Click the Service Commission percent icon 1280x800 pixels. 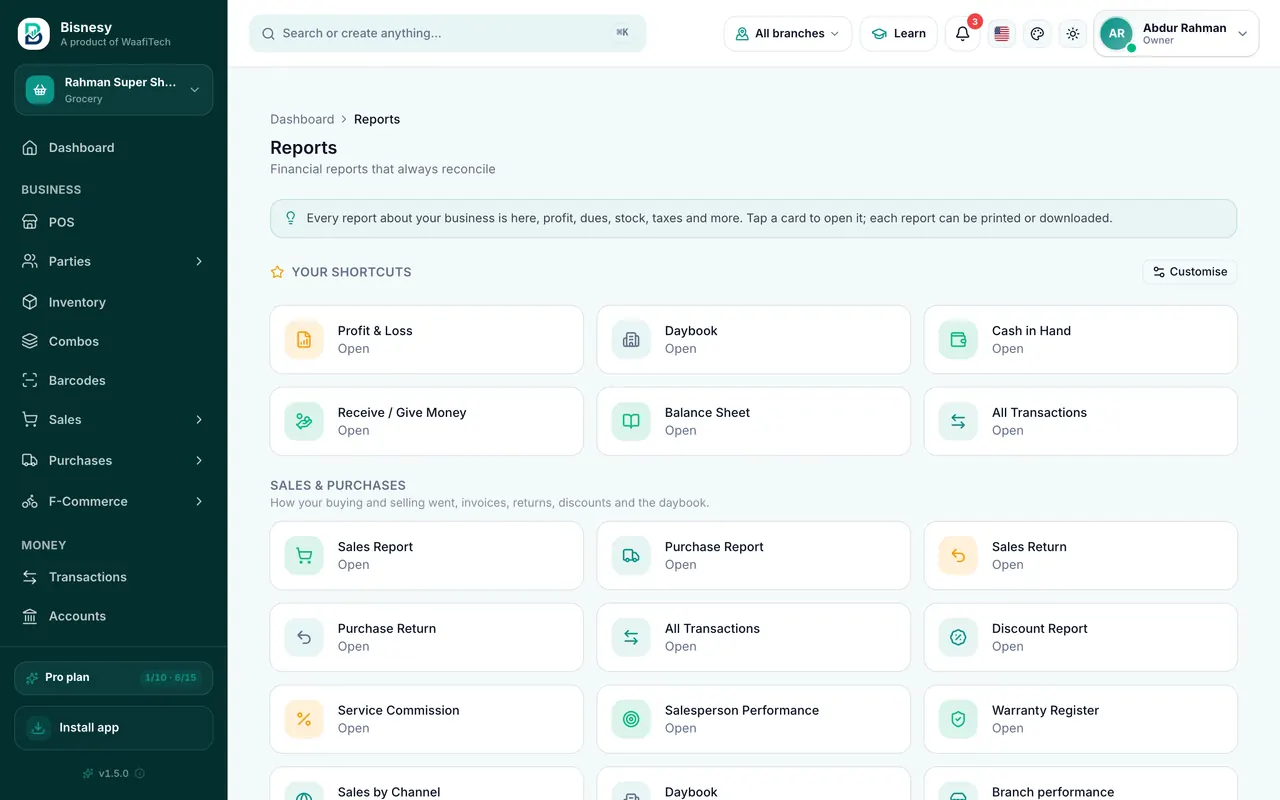coord(304,720)
